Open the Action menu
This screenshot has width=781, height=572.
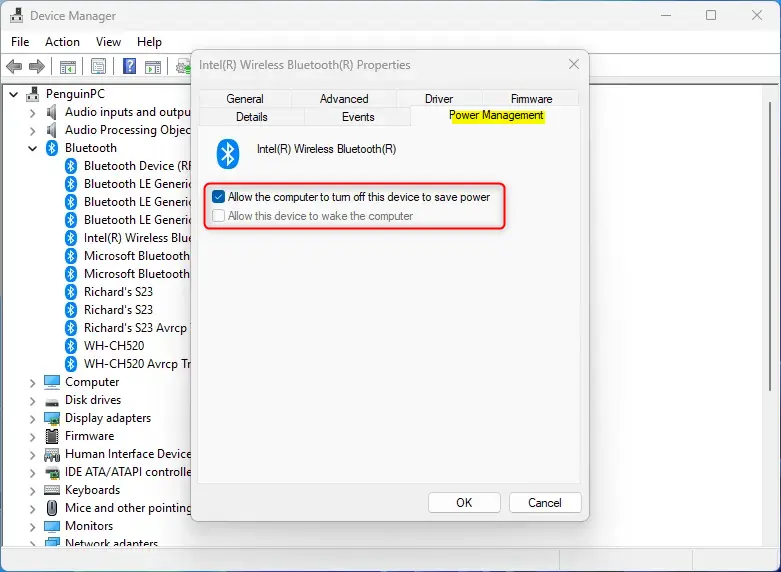pyautogui.click(x=62, y=42)
